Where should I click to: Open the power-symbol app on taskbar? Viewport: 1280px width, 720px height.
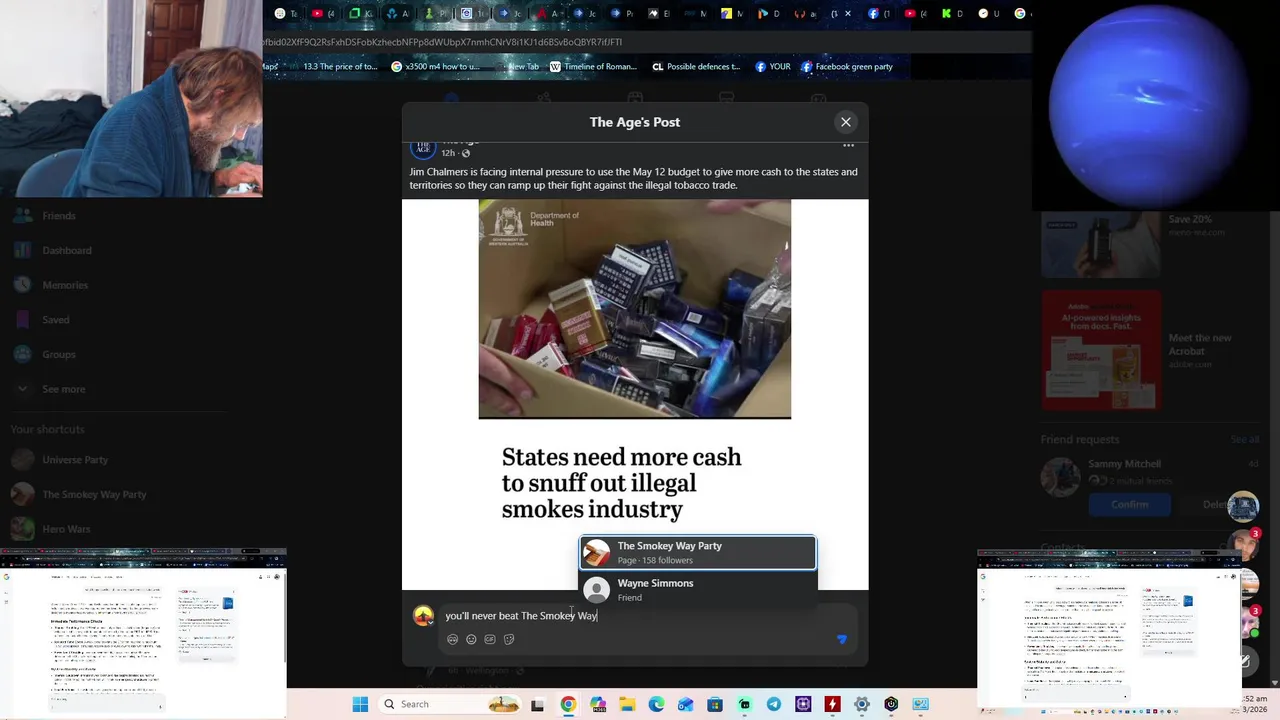891,704
